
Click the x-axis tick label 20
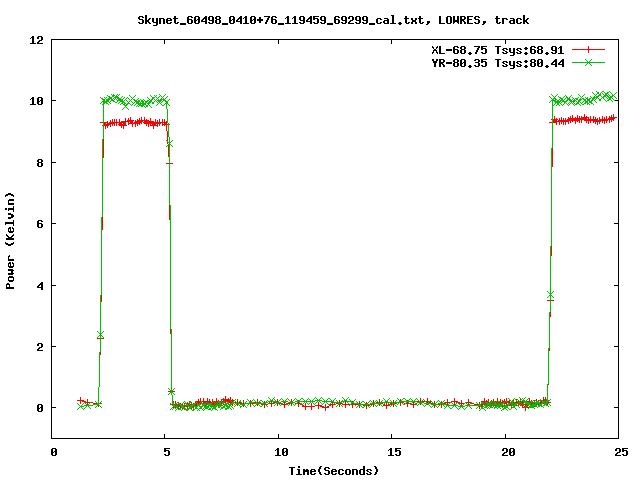[507, 452]
